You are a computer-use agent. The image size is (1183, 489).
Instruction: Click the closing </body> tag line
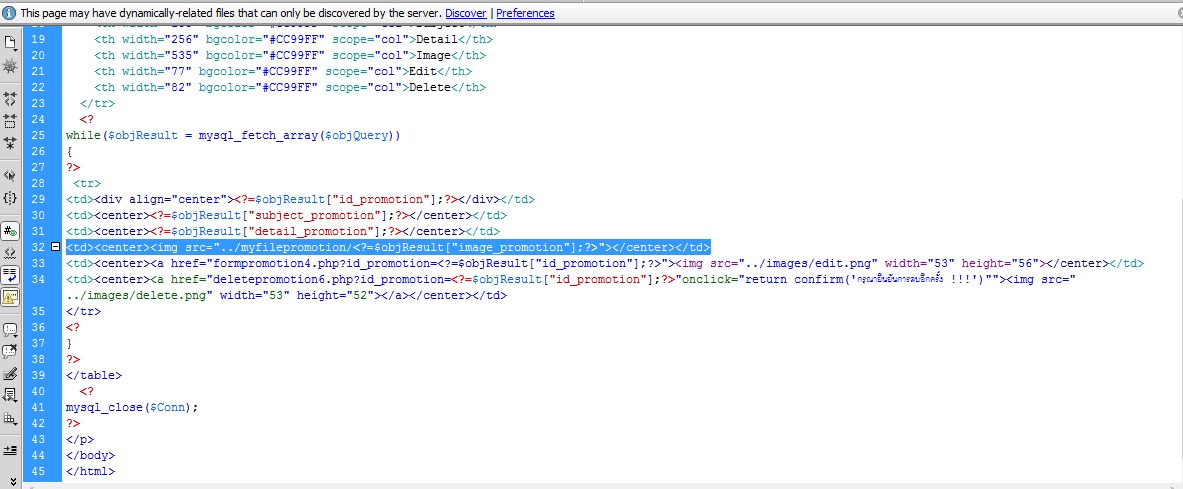pyautogui.click(x=90, y=455)
